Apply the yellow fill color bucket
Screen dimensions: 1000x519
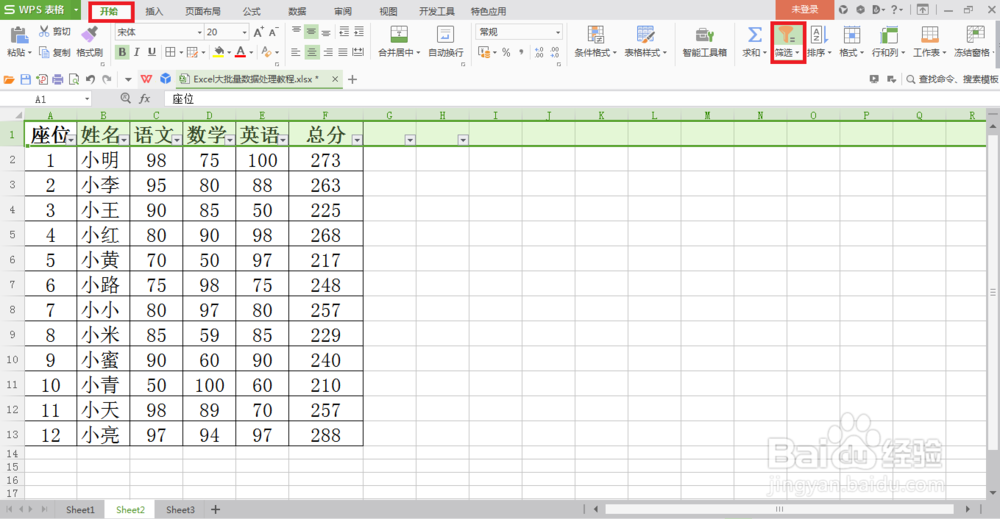pyautogui.click(x=219, y=52)
